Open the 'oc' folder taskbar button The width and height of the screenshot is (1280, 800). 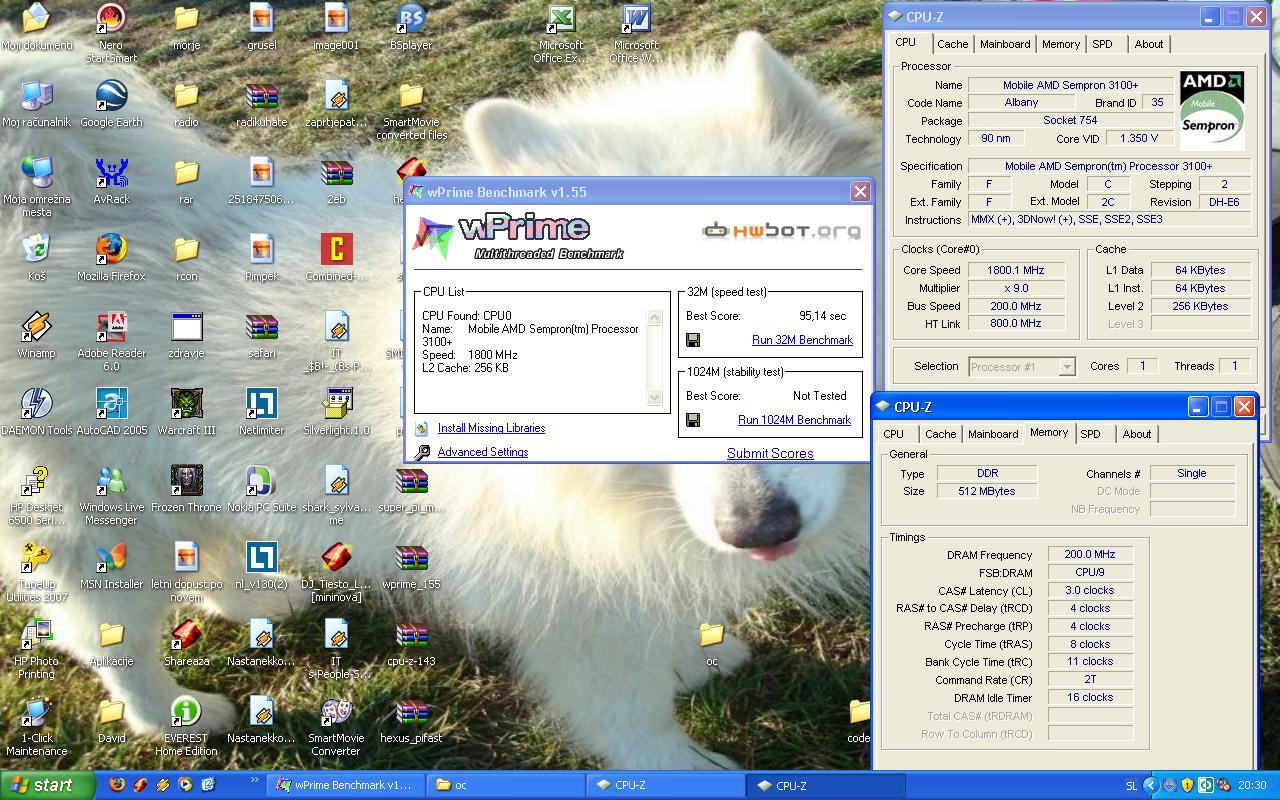pos(505,785)
